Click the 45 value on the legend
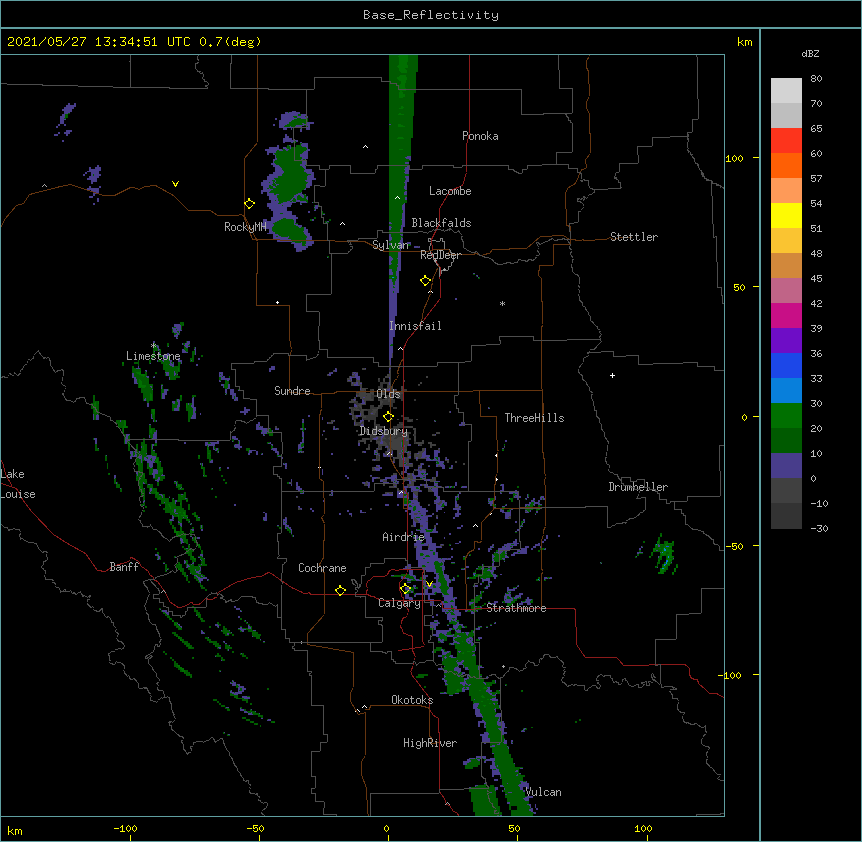Viewport: 862px width, 842px height. click(x=816, y=279)
